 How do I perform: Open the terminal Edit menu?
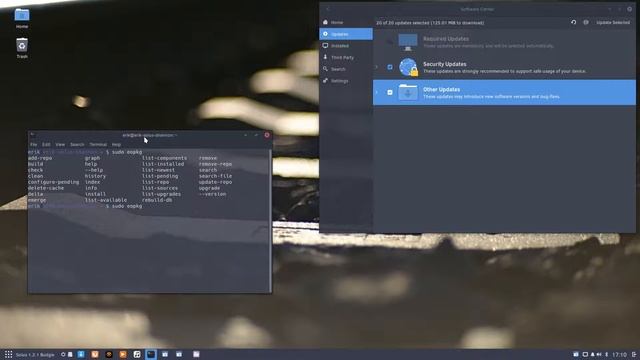pos(46,144)
